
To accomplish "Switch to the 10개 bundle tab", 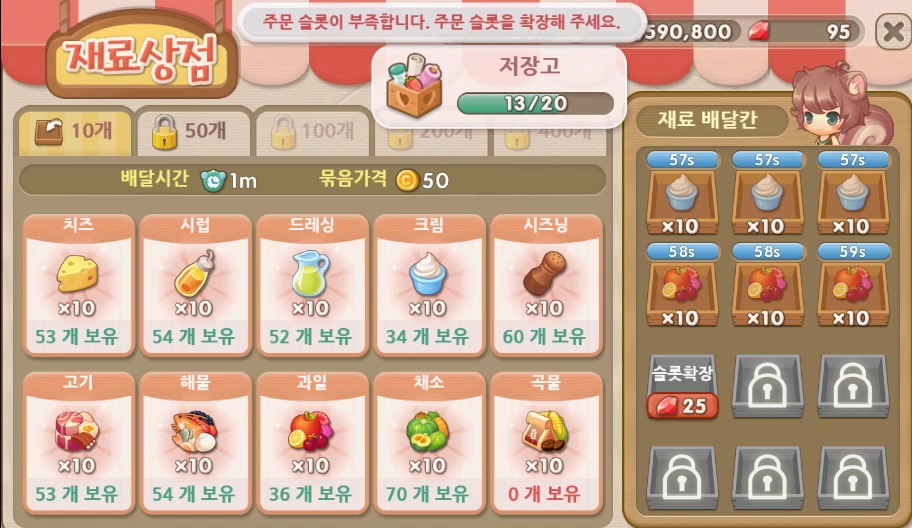I will tap(74, 131).
